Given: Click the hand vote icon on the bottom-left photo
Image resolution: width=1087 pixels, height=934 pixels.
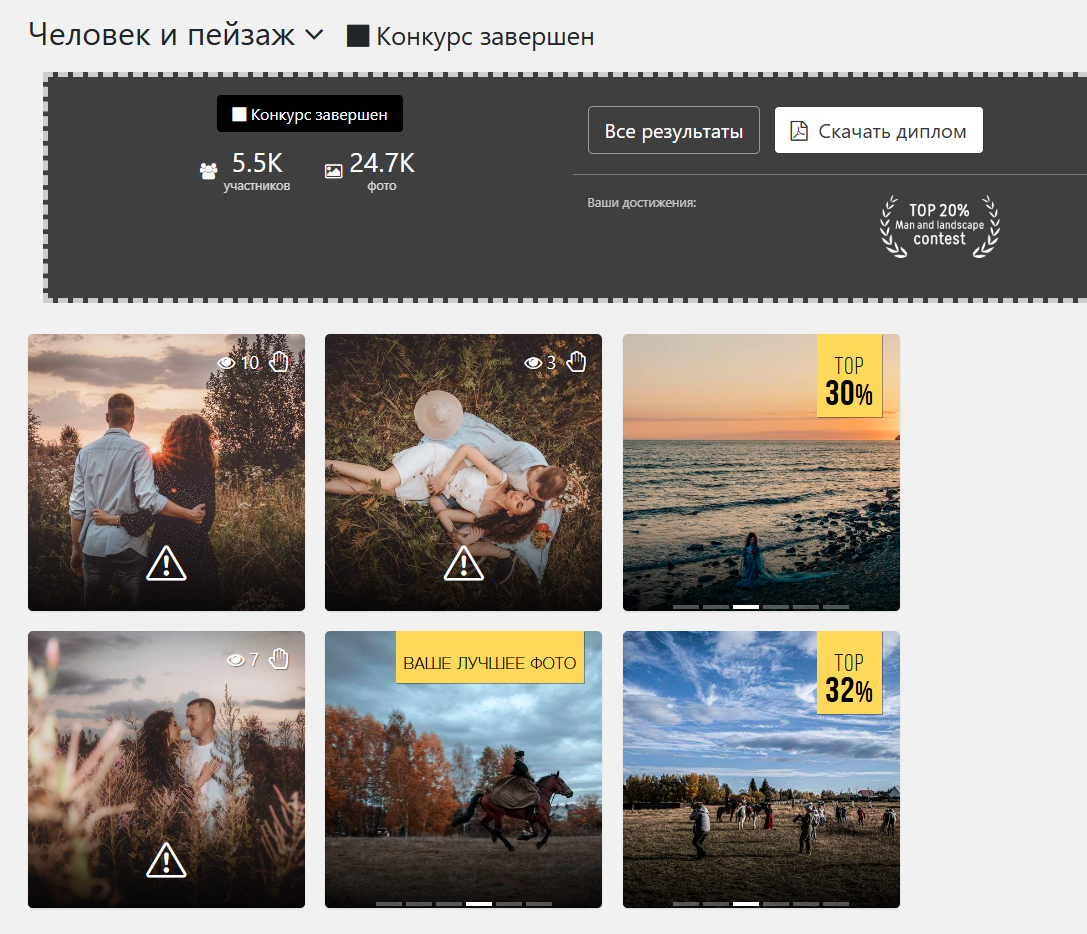Looking at the screenshot, I should [280, 659].
